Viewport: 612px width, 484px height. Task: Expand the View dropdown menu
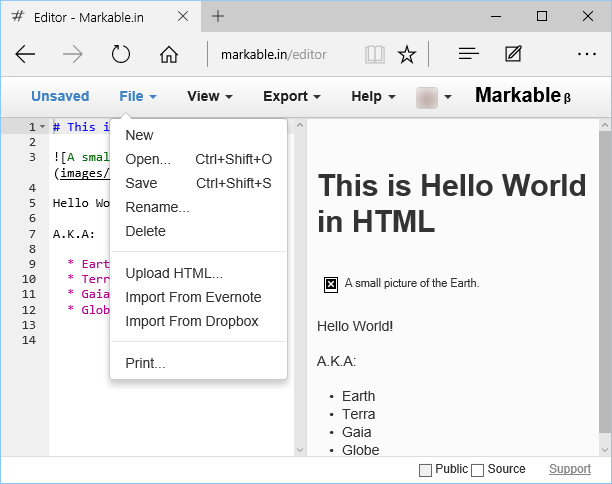pyautogui.click(x=210, y=96)
